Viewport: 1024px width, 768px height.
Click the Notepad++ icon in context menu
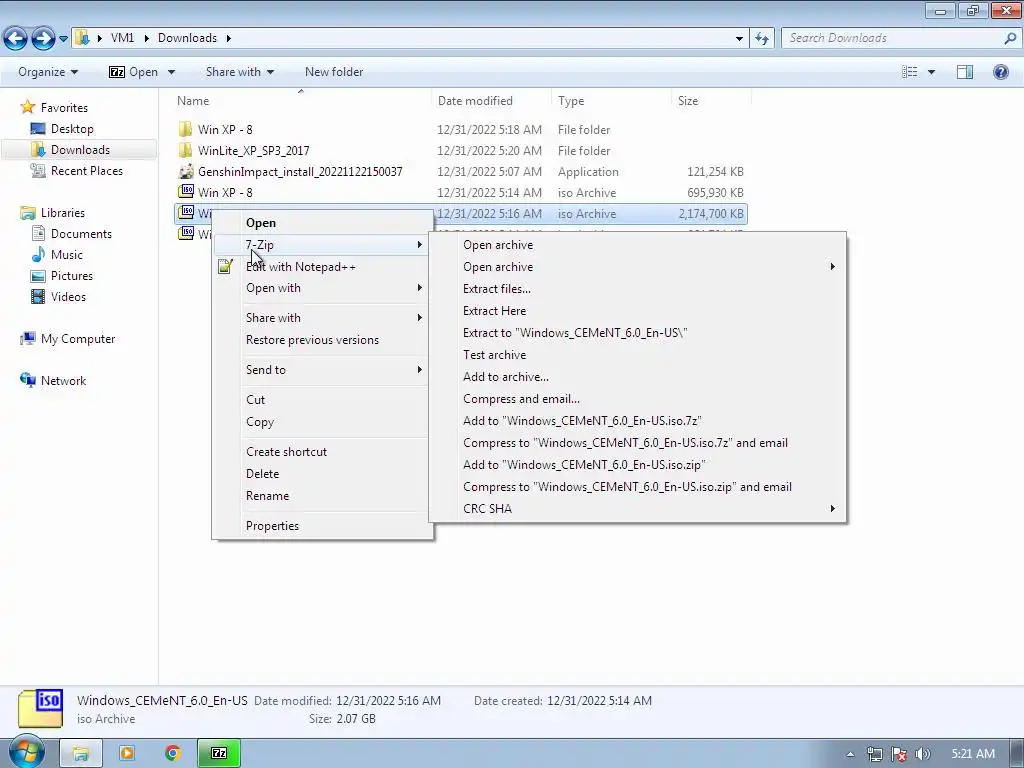click(225, 266)
